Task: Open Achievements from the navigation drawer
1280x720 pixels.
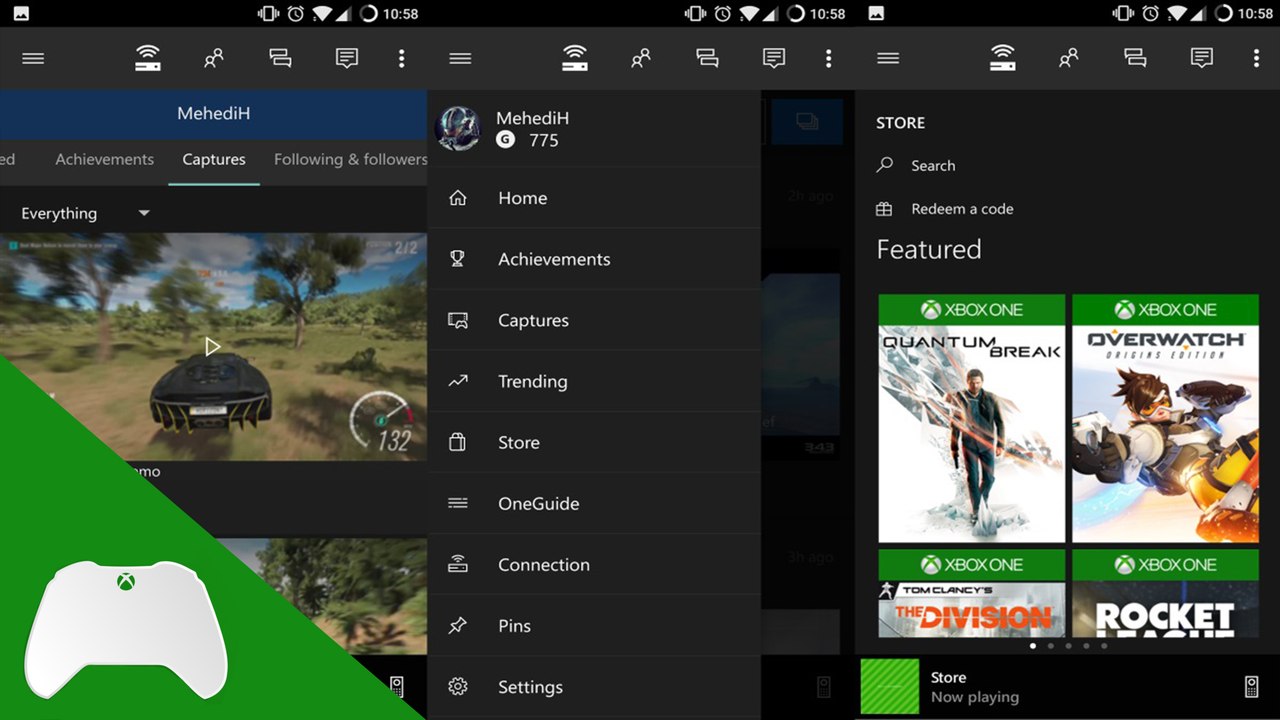Action: 594,259
